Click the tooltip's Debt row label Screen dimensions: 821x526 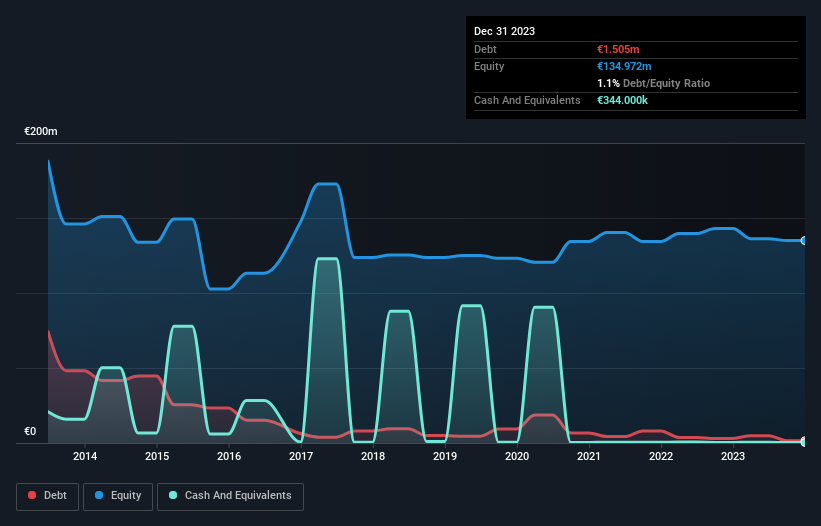485,49
